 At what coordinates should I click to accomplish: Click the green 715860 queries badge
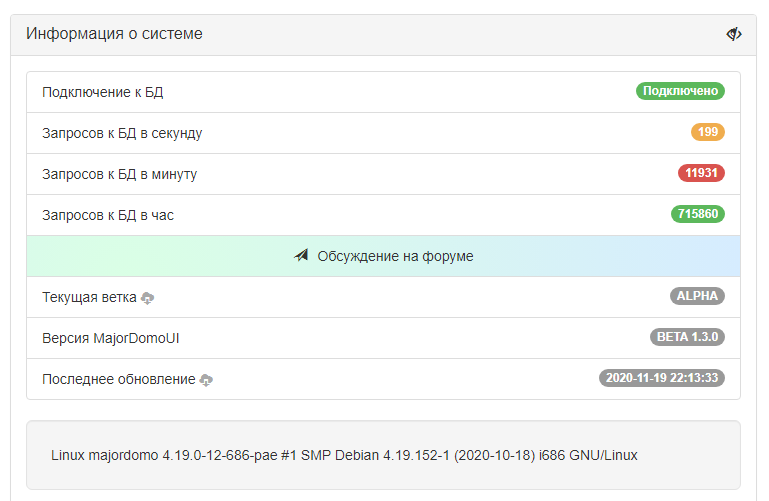[x=698, y=214]
